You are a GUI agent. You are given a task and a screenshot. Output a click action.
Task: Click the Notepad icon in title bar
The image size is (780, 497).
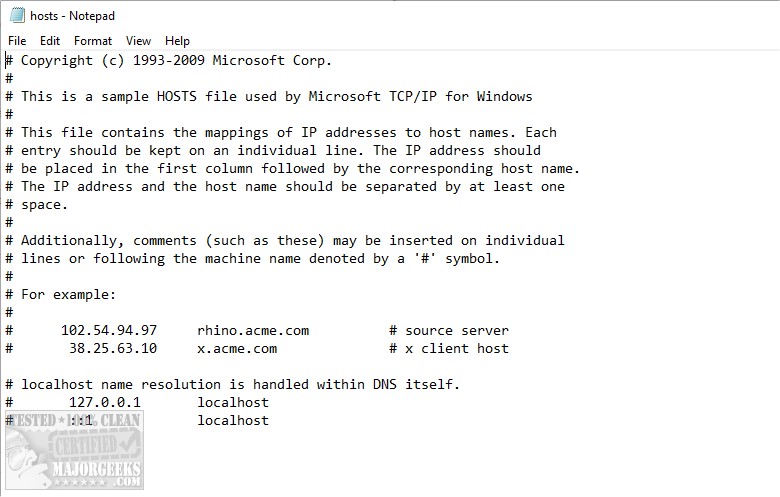pos(17,16)
